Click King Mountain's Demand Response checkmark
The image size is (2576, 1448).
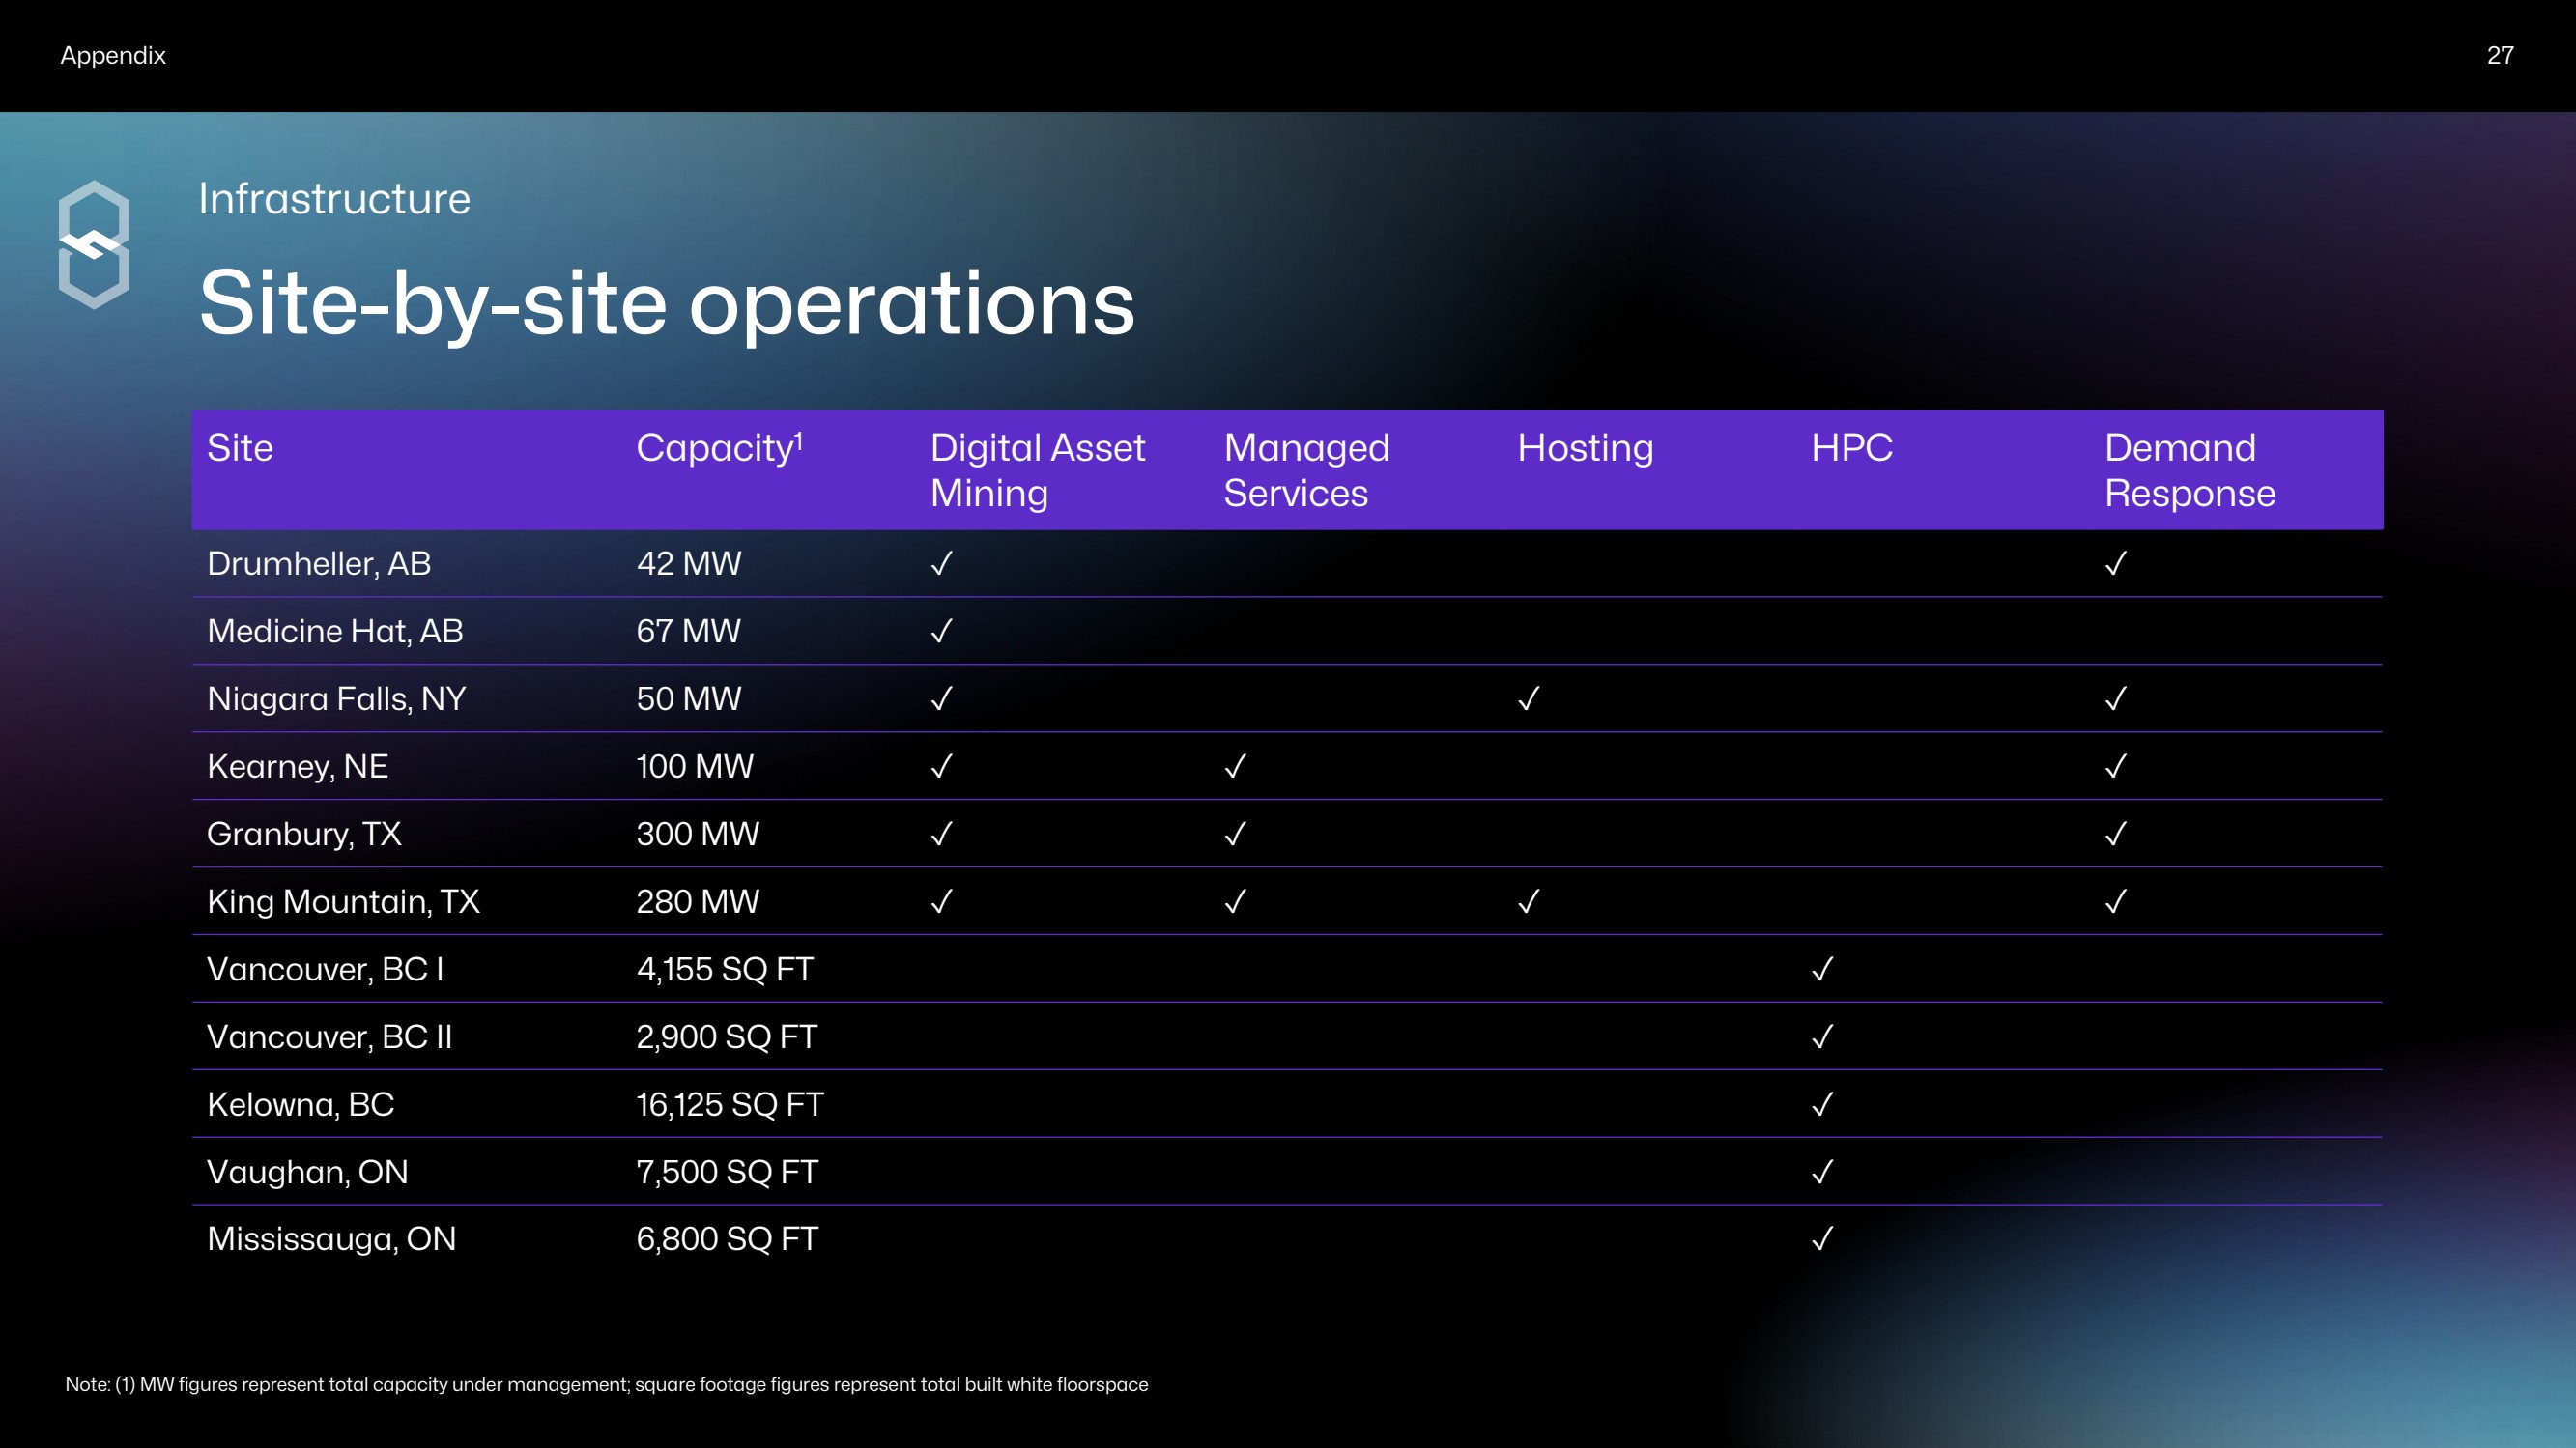(2115, 902)
